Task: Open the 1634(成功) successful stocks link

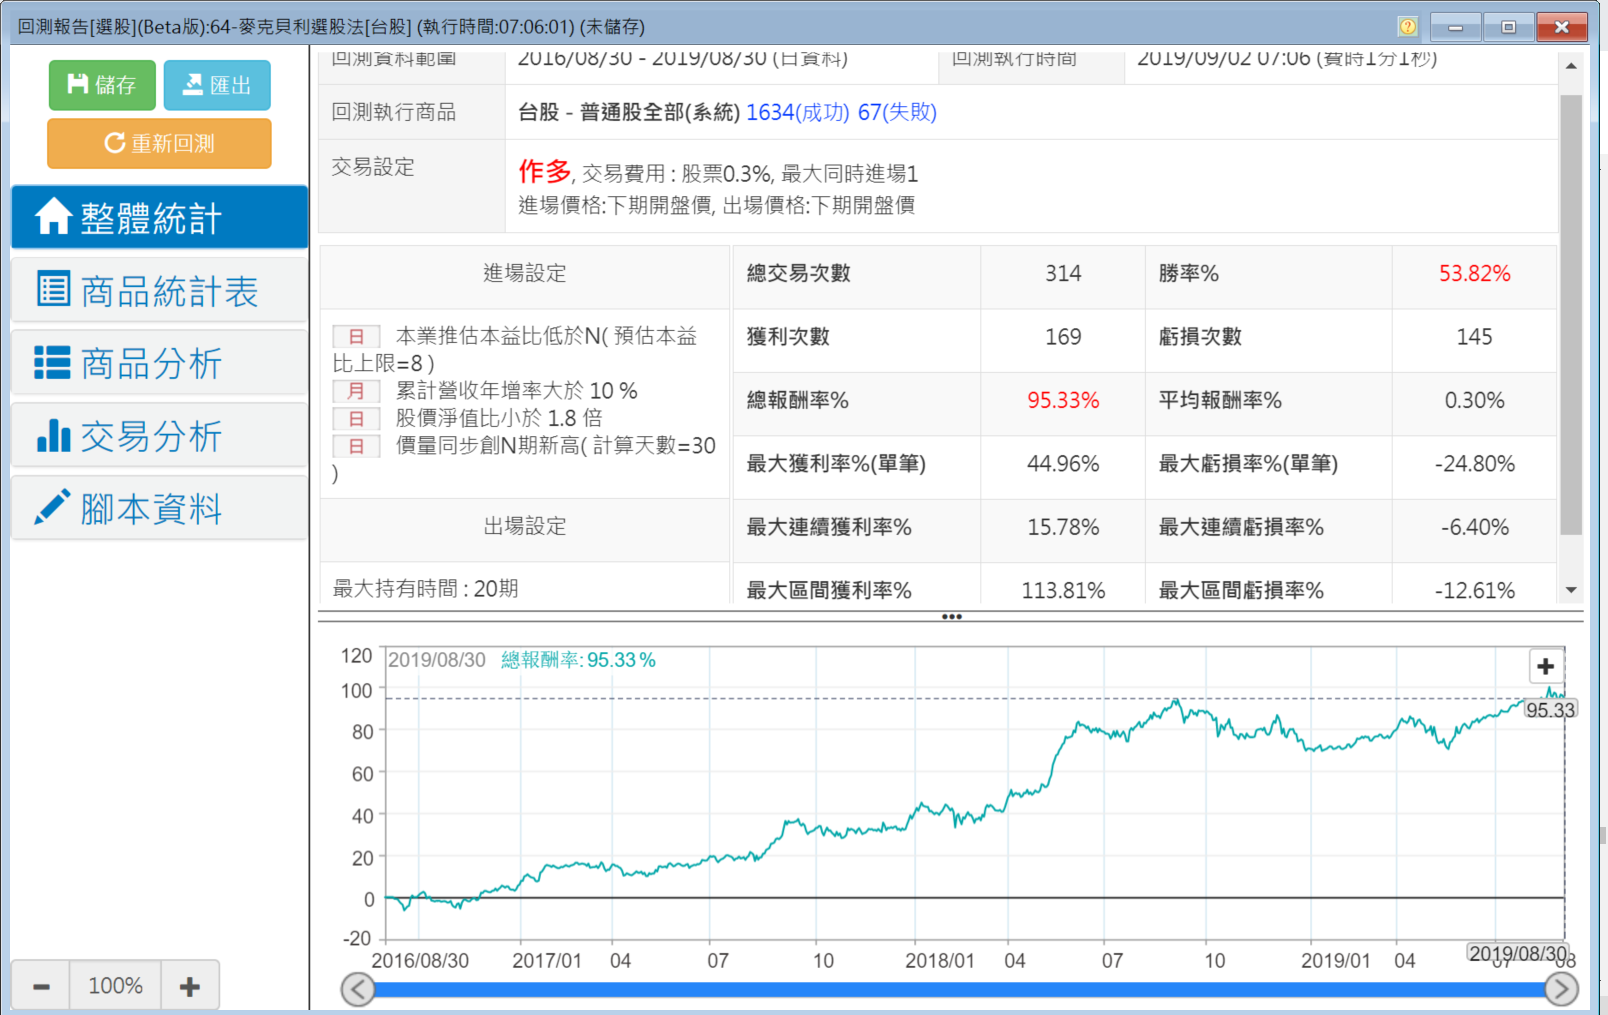Action: point(797,112)
